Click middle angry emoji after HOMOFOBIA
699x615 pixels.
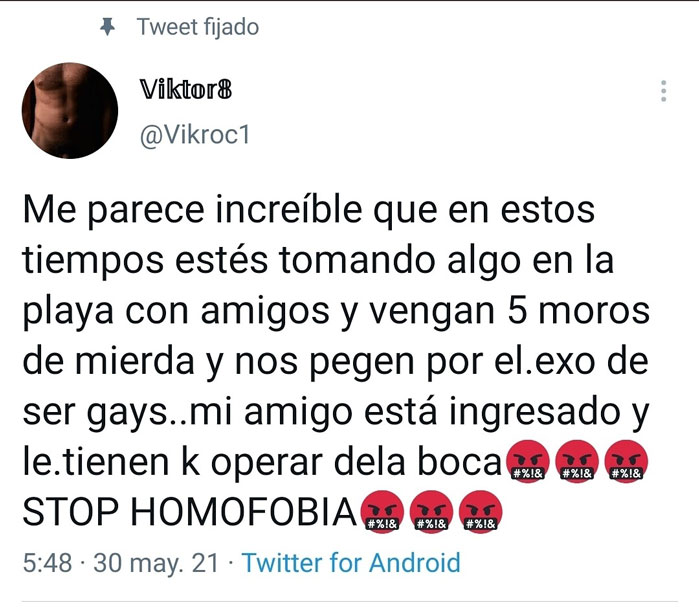(x=431, y=512)
